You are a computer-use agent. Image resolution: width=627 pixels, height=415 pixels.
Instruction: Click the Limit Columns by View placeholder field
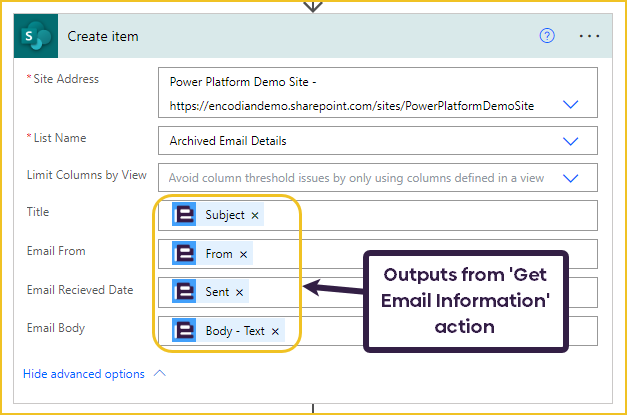point(378,178)
